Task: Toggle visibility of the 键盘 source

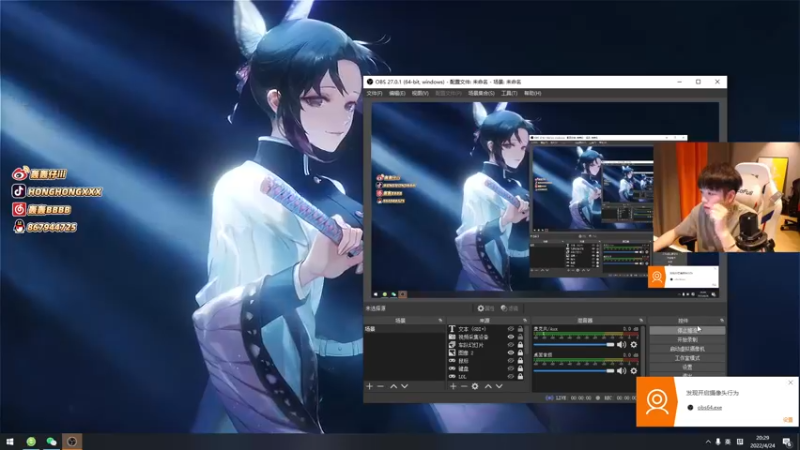Action: tap(510, 368)
